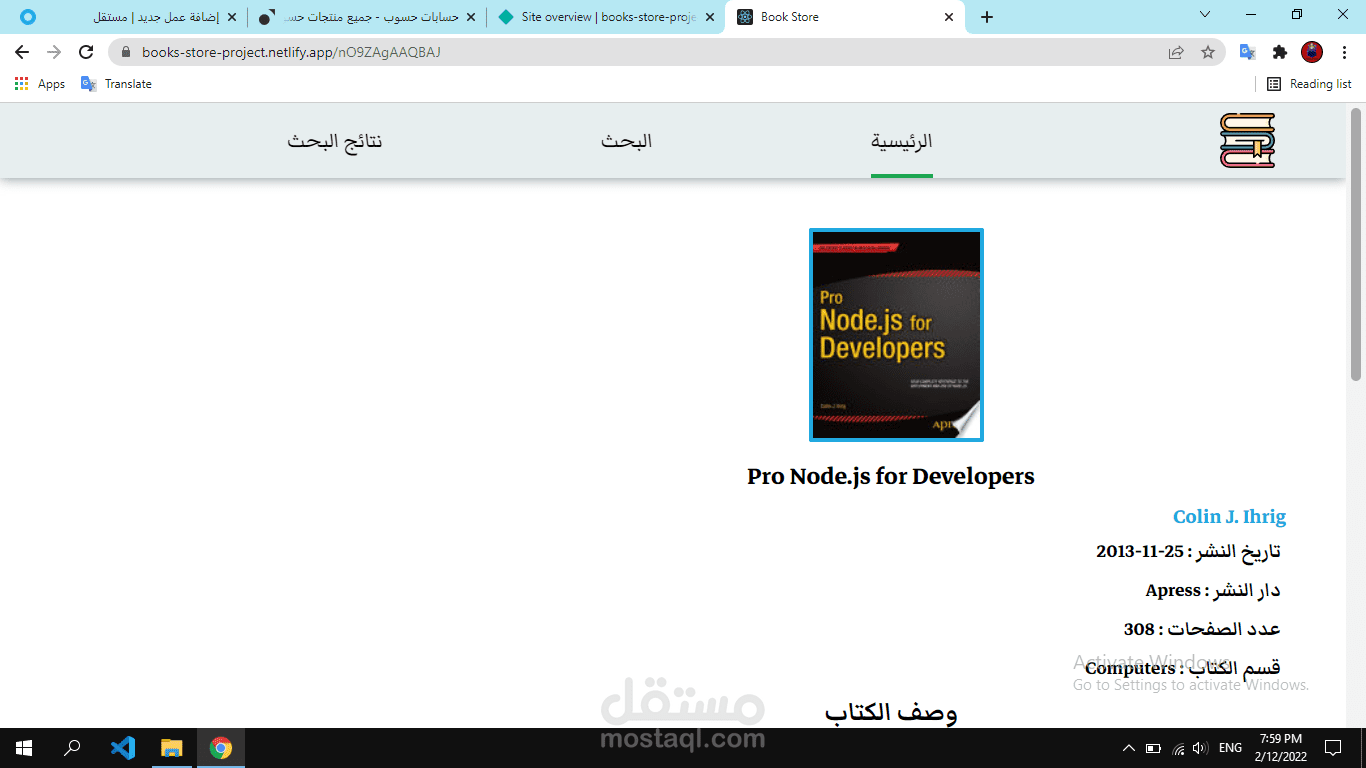Click the network Wi-Fi tray icon
The height and width of the screenshot is (768, 1366).
pyautogui.click(x=1178, y=748)
